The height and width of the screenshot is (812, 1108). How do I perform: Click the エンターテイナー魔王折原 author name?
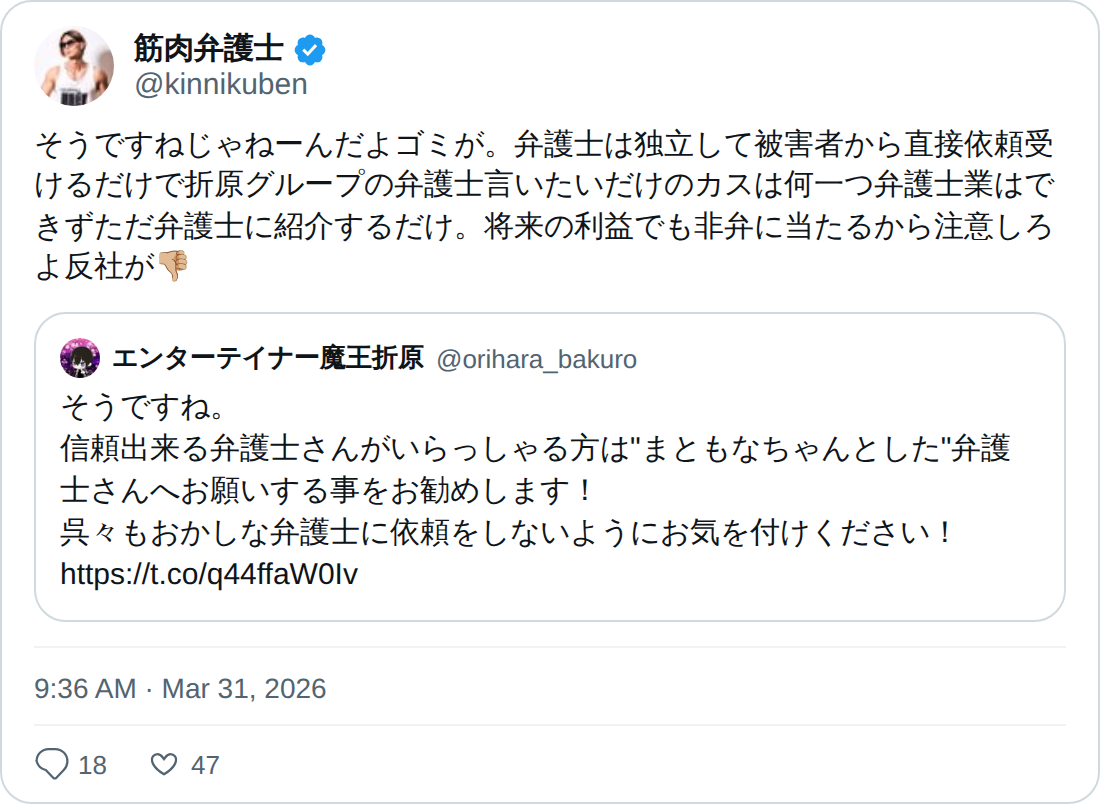(x=268, y=358)
